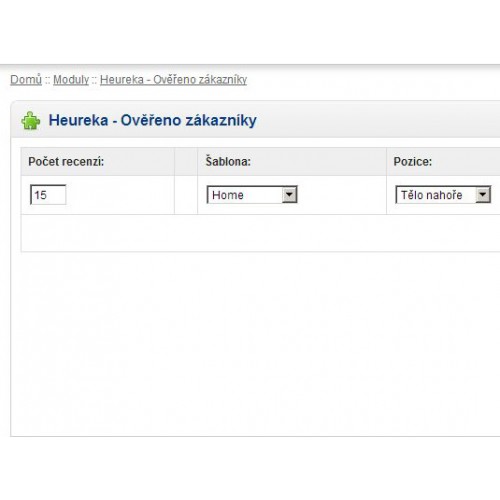The width and height of the screenshot is (500, 500).
Task: Go to the Domů breadcrumb link
Action: [x=26, y=80]
